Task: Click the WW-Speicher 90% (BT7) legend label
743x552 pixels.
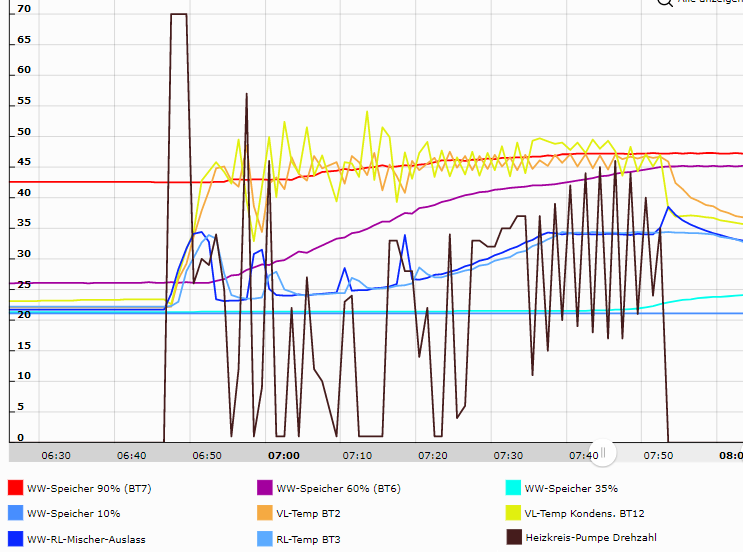Action: click(x=89, y=489)
